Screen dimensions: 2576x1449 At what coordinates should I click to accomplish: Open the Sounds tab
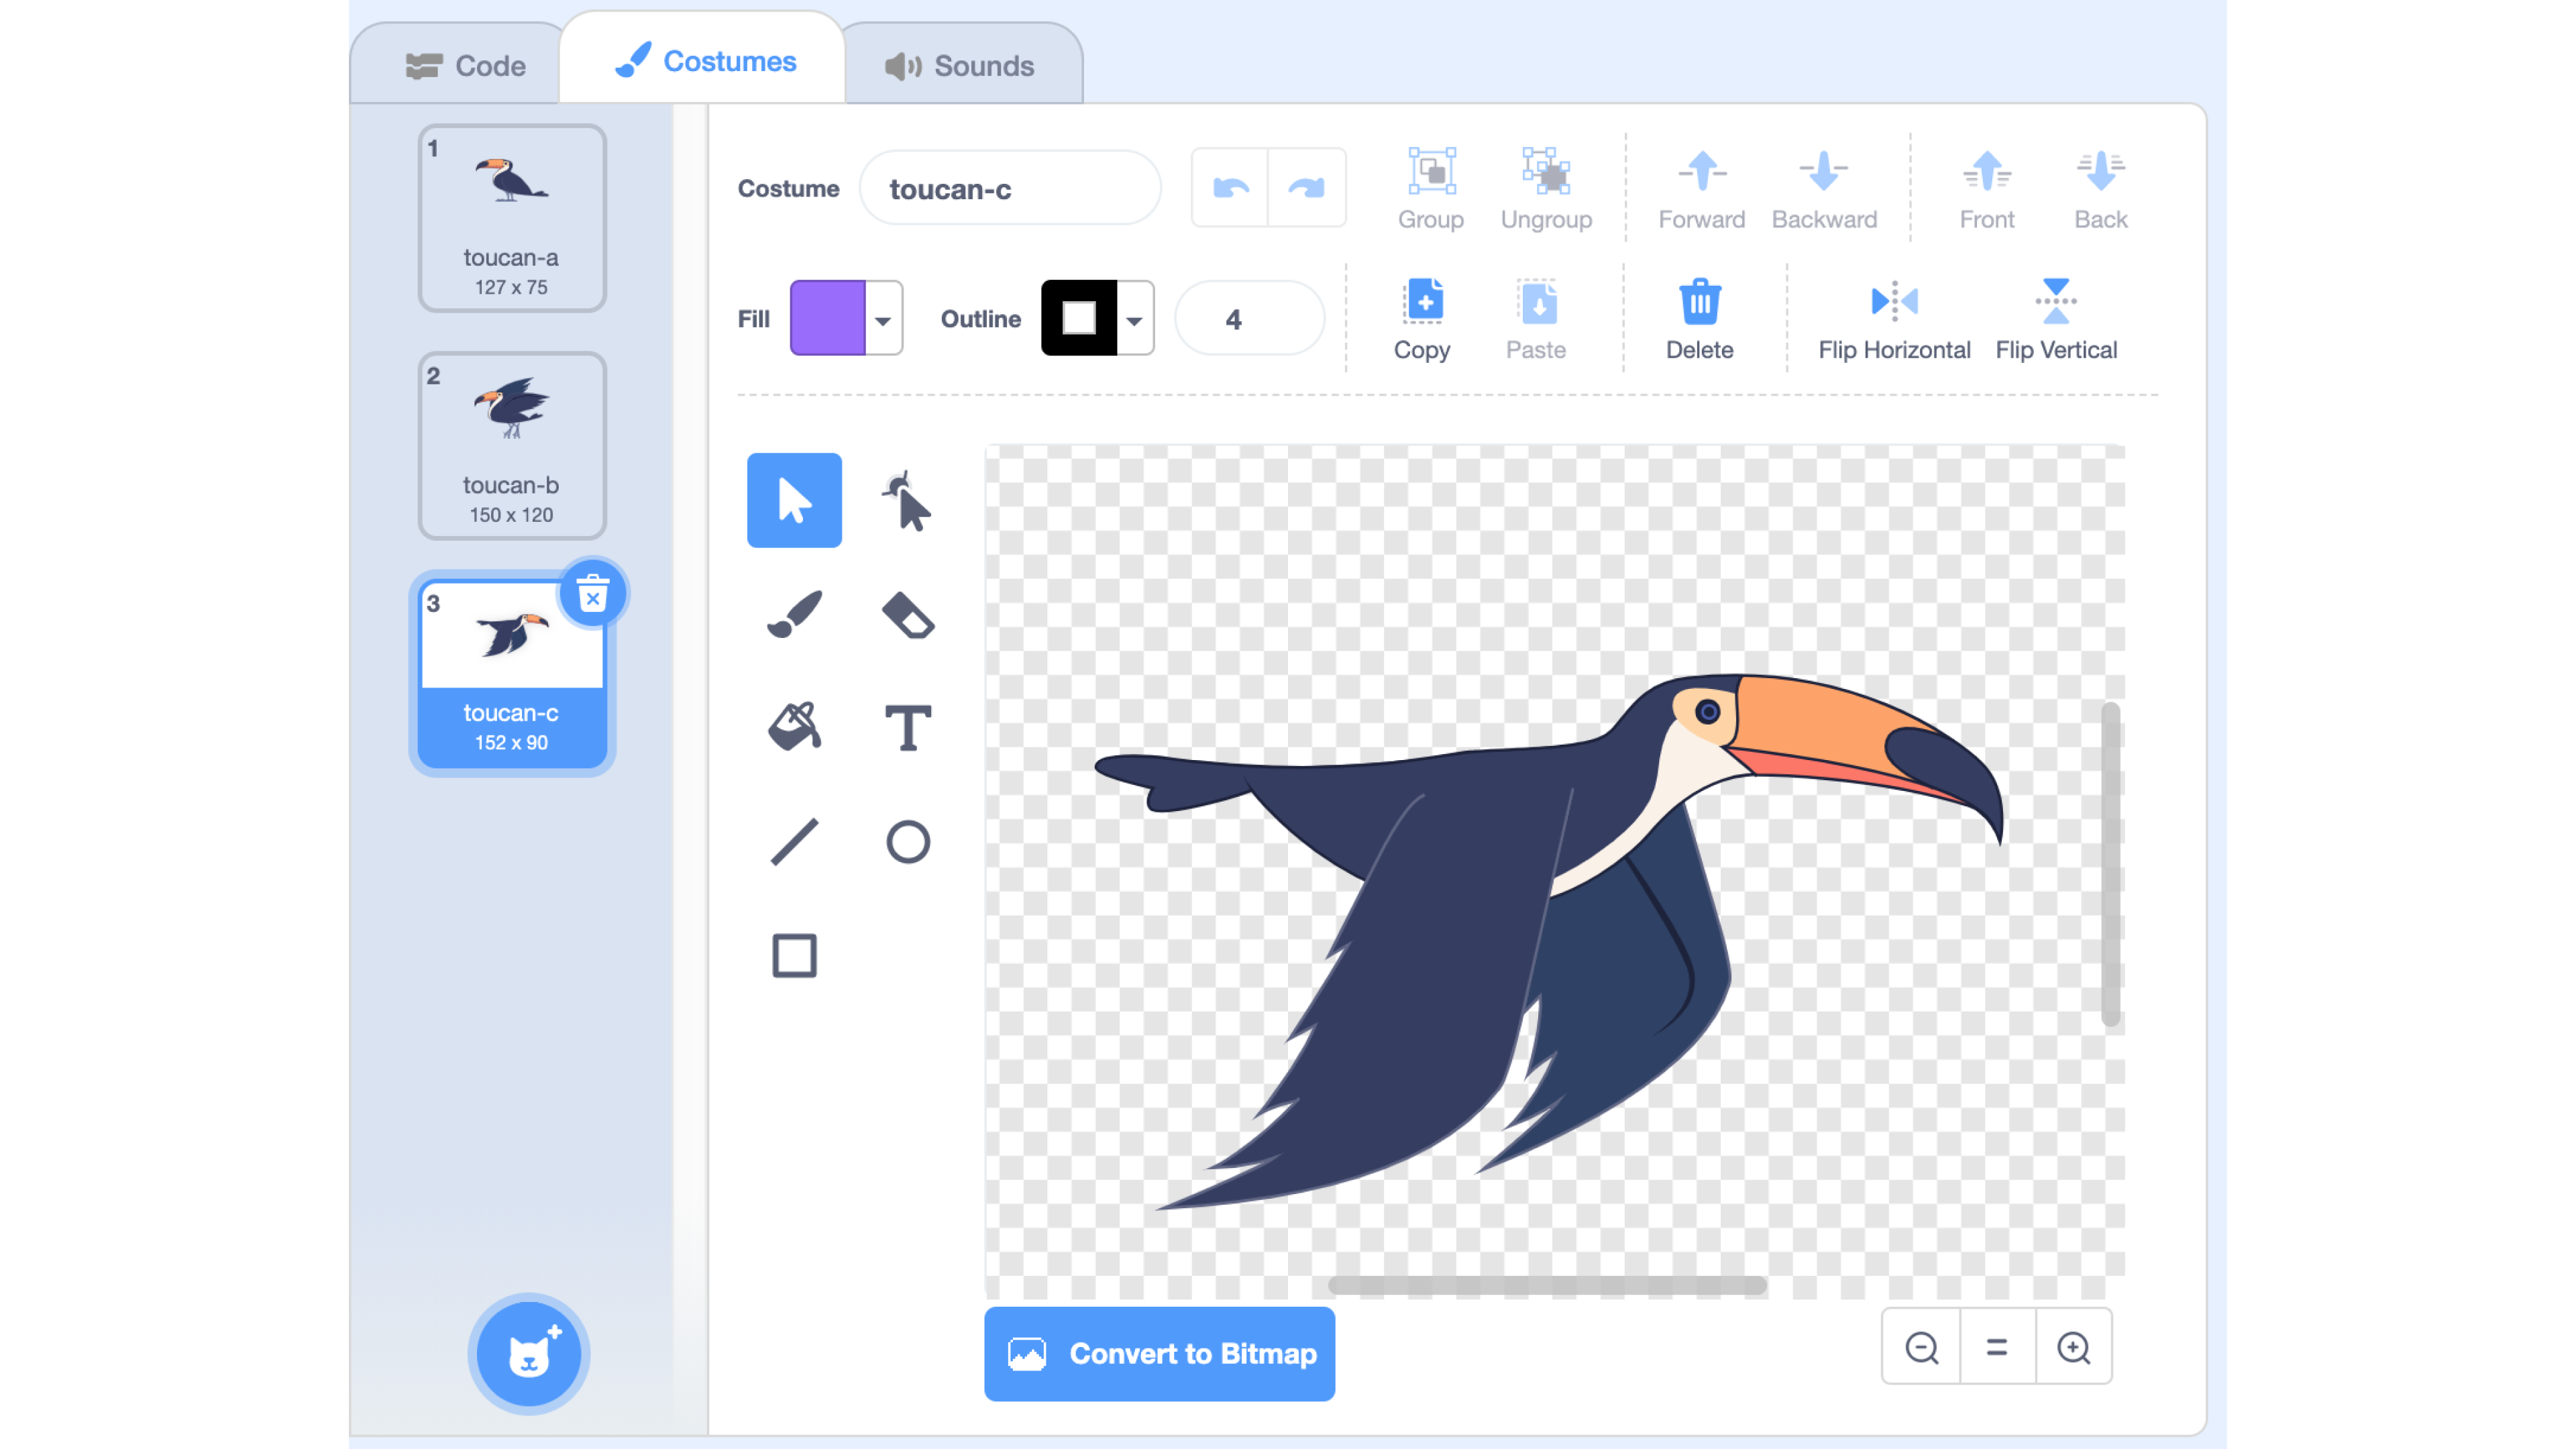point(960,66)
